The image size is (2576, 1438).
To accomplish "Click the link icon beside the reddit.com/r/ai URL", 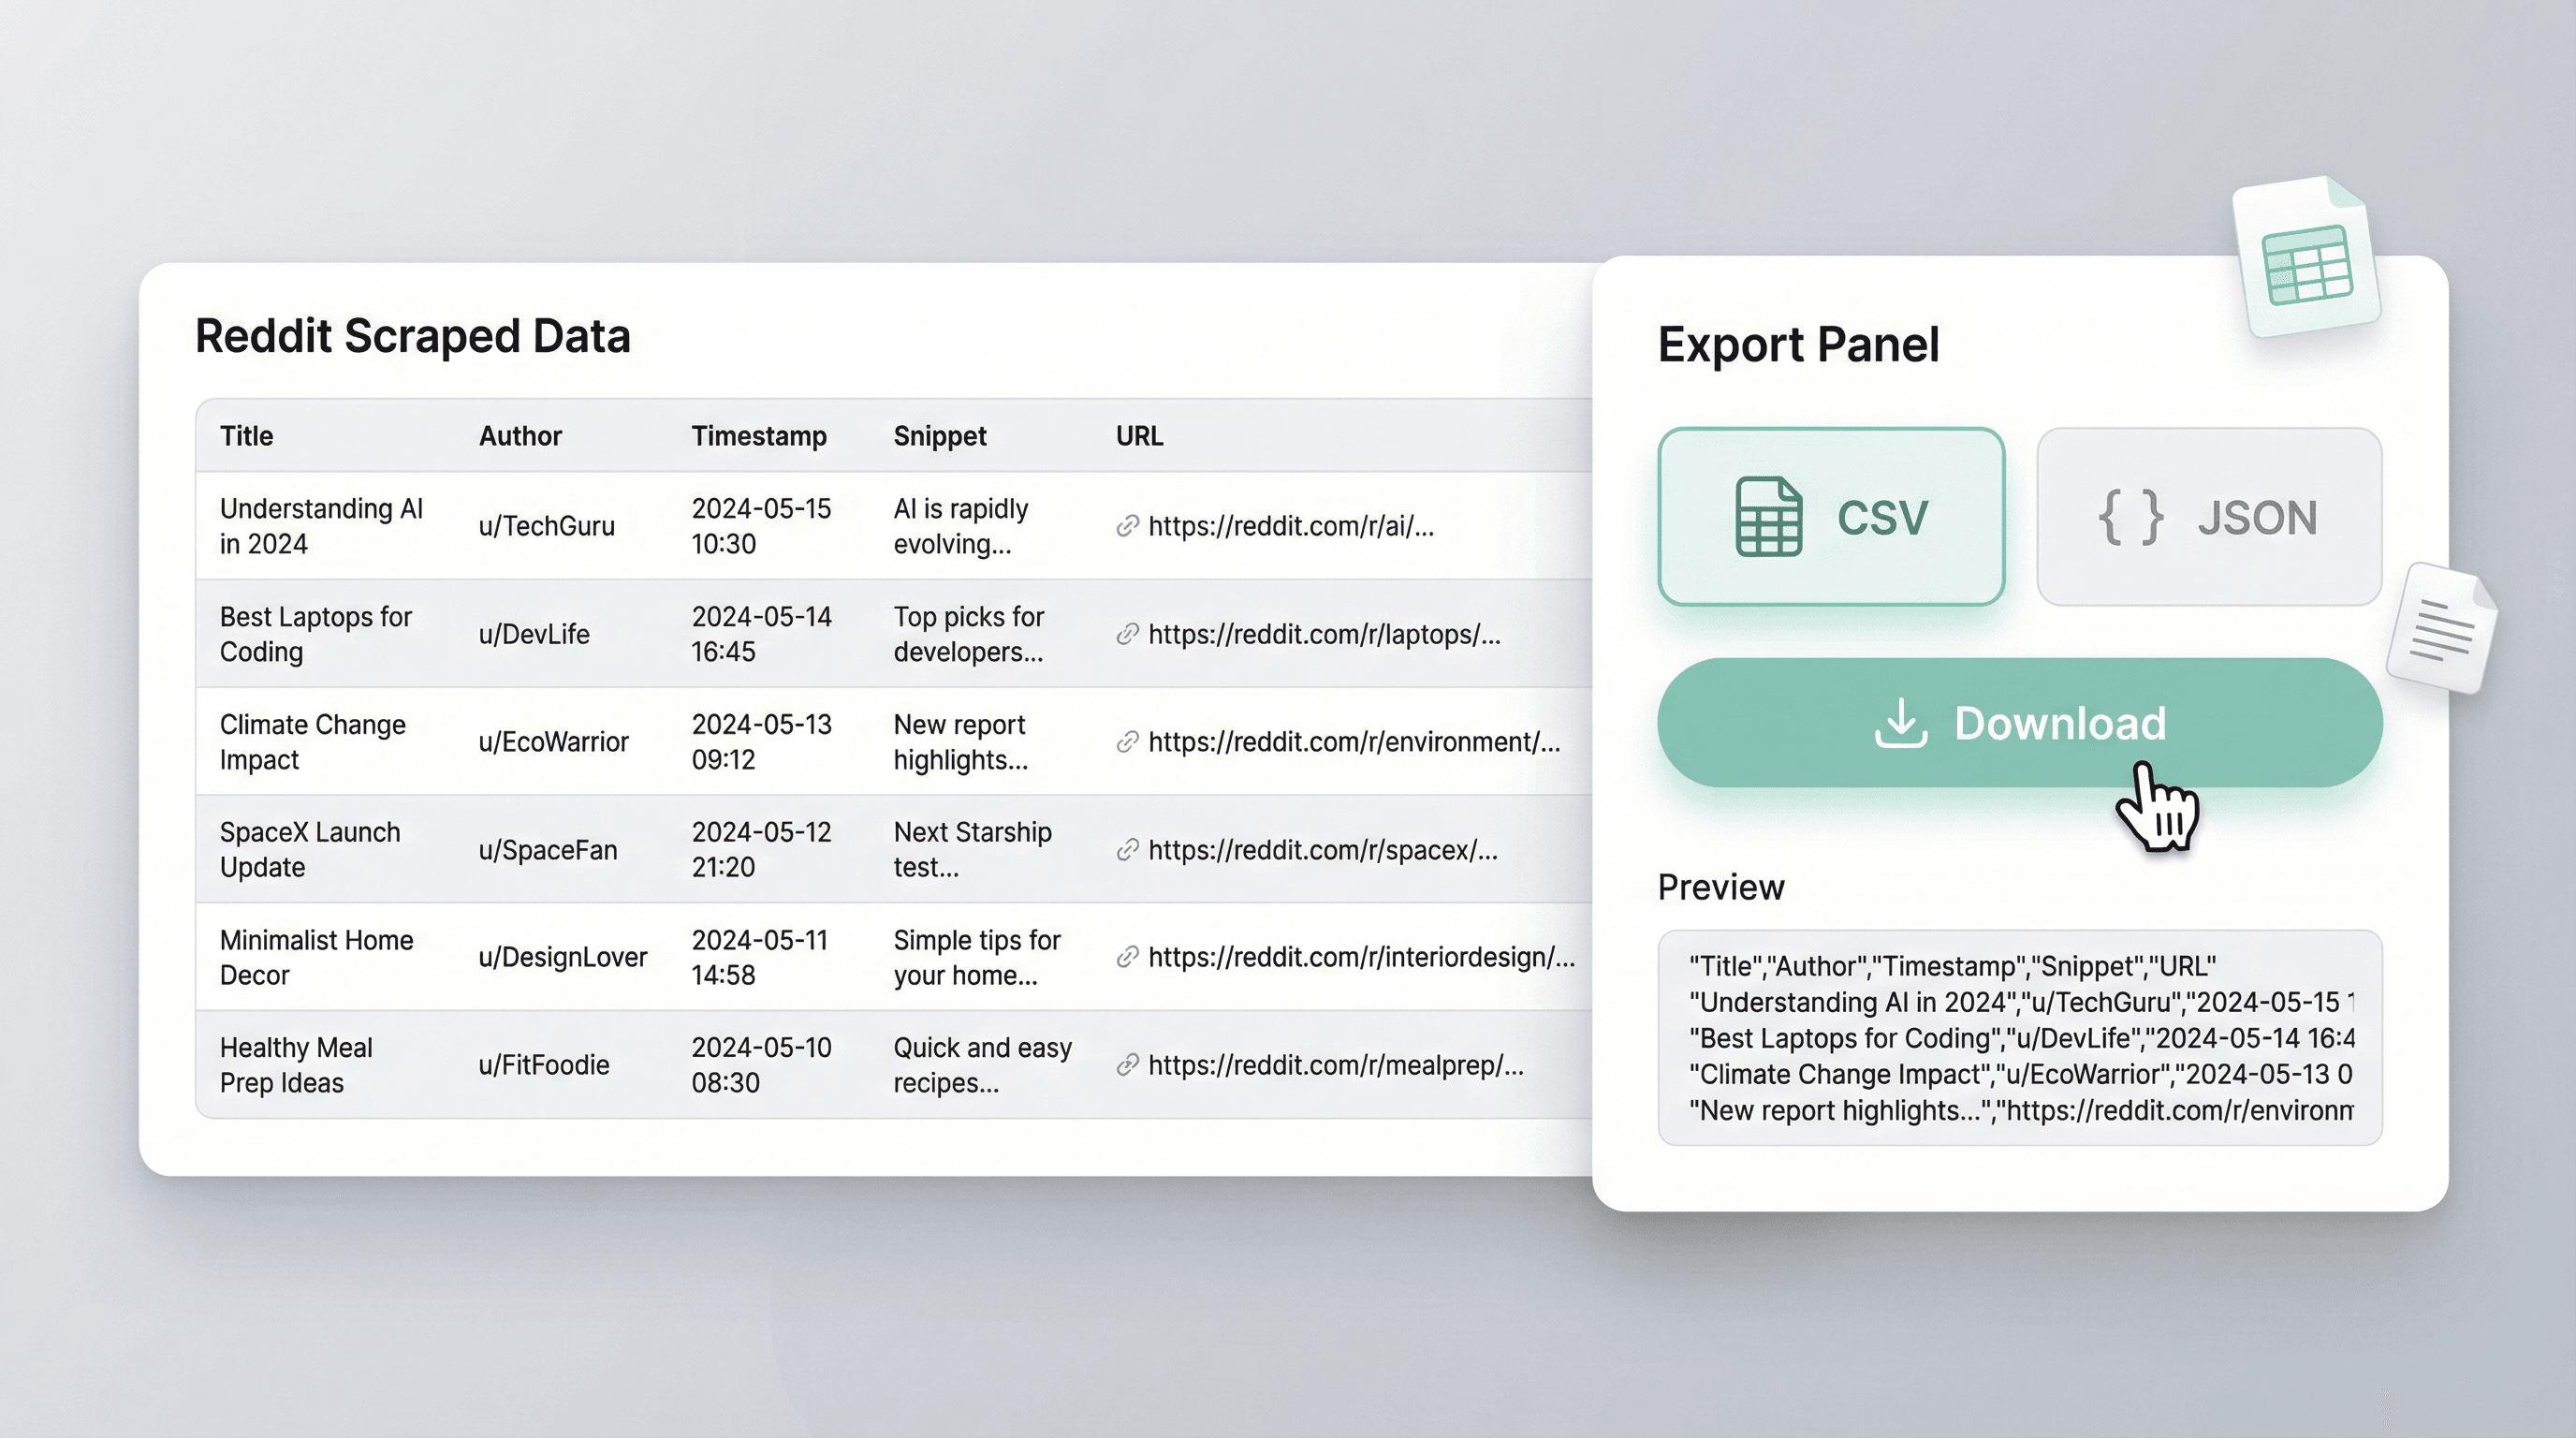I will point(1127,526).
